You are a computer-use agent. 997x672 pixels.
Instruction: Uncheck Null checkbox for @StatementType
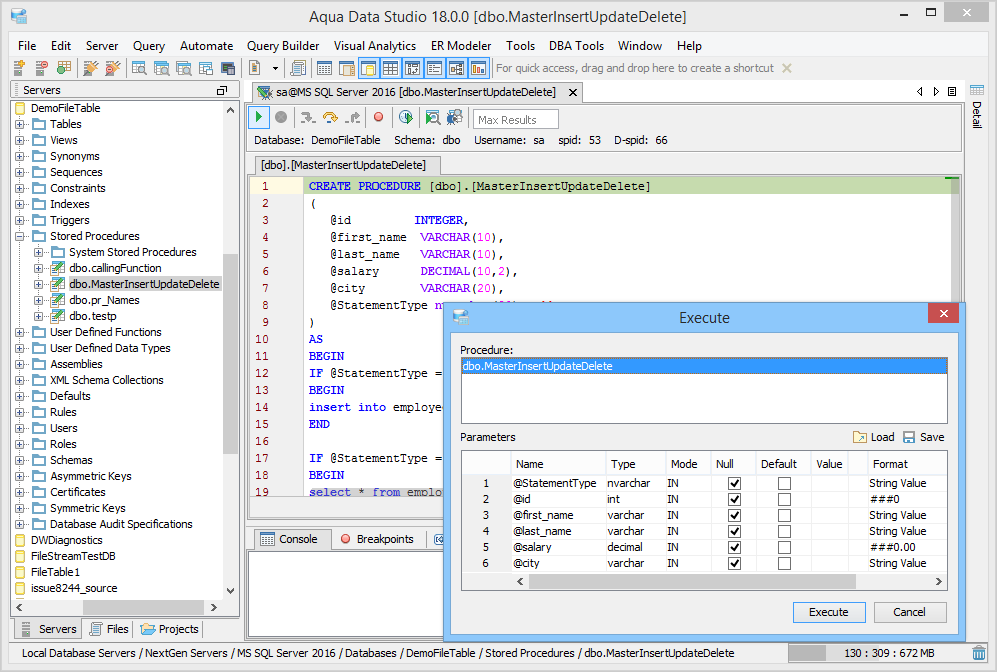click(x=735, y=483)
